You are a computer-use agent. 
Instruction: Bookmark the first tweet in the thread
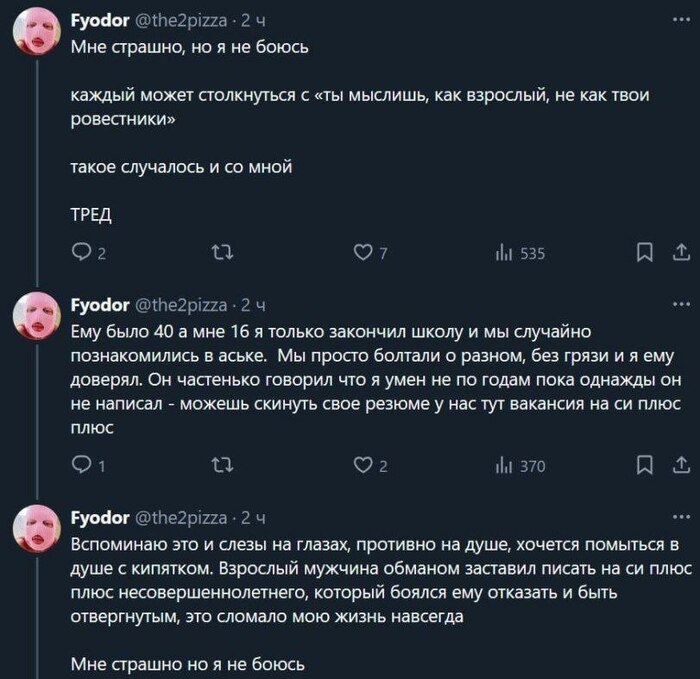pyautogui.click(x=644, y=252)
